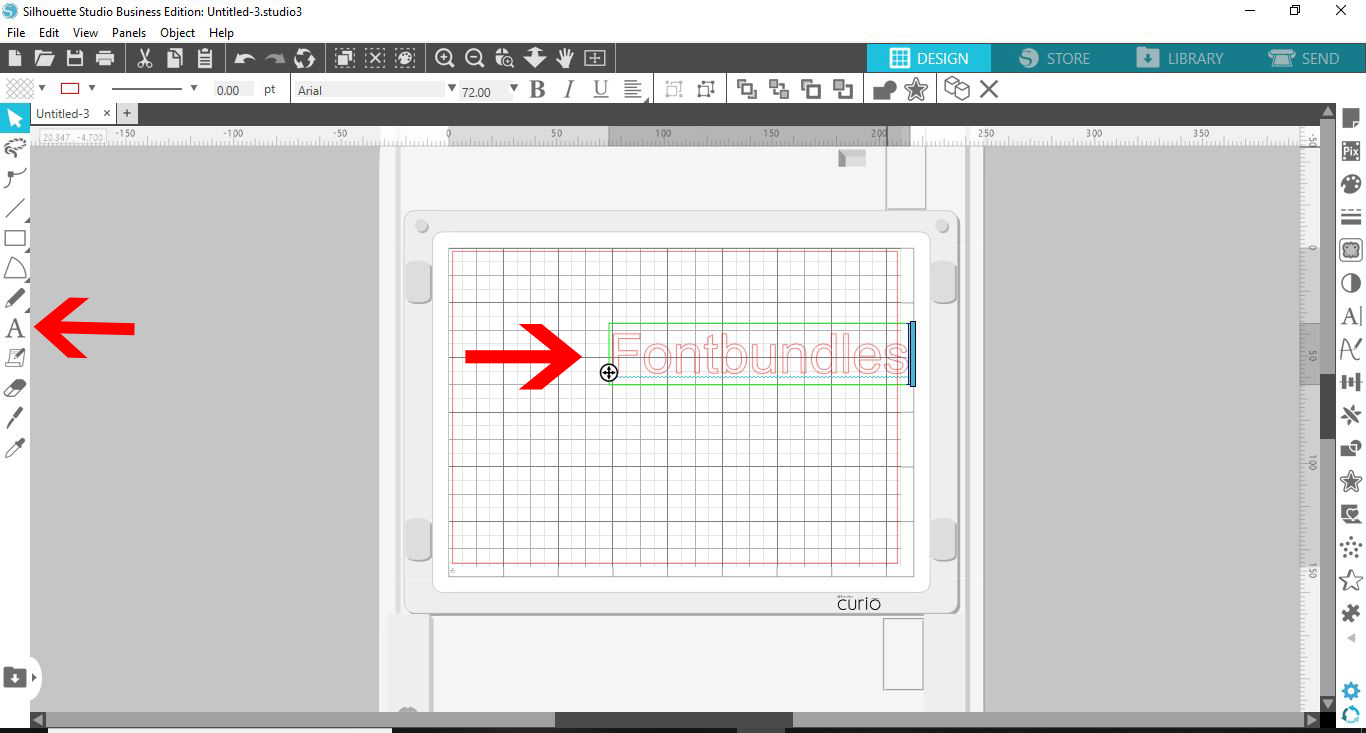Delete selection with the X icon
The image size is (1366, 733).
[x=989, y=90]
